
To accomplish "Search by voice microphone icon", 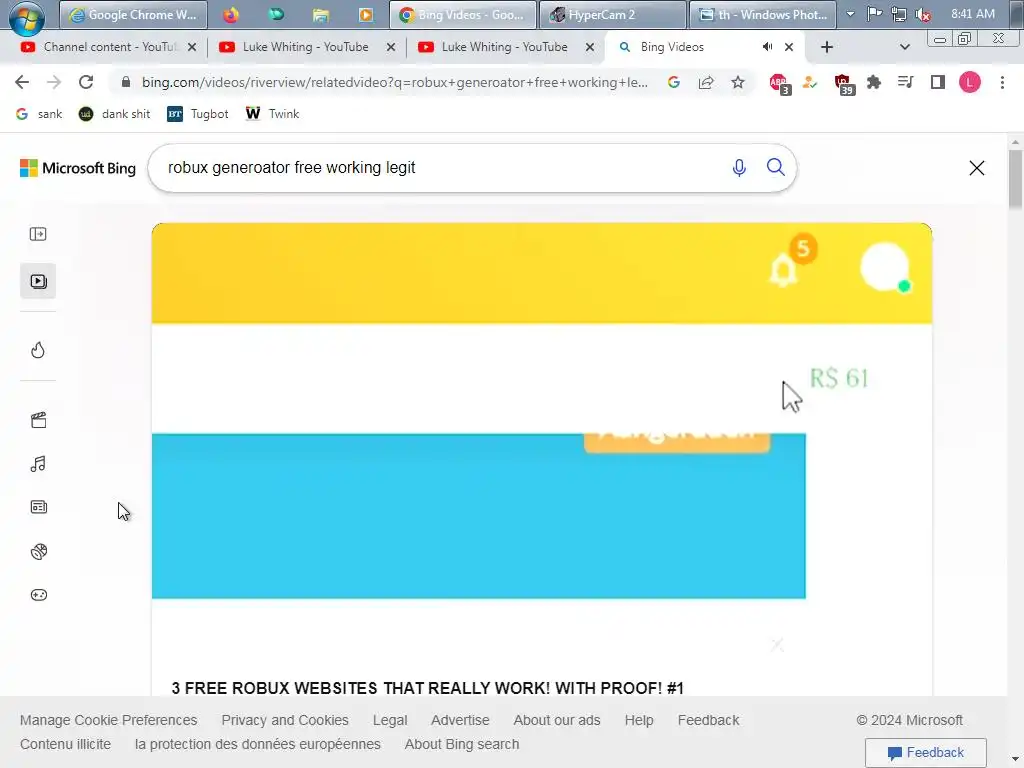I will click(x=739, y=168).
